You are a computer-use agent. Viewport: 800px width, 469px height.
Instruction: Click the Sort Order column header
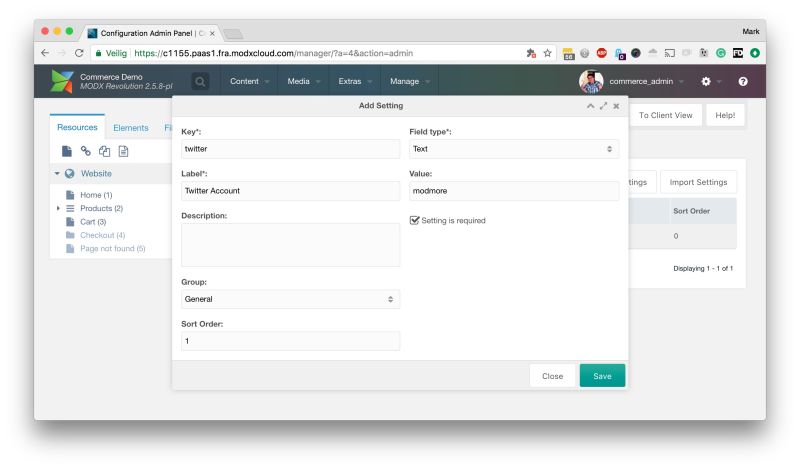point(691,211)
